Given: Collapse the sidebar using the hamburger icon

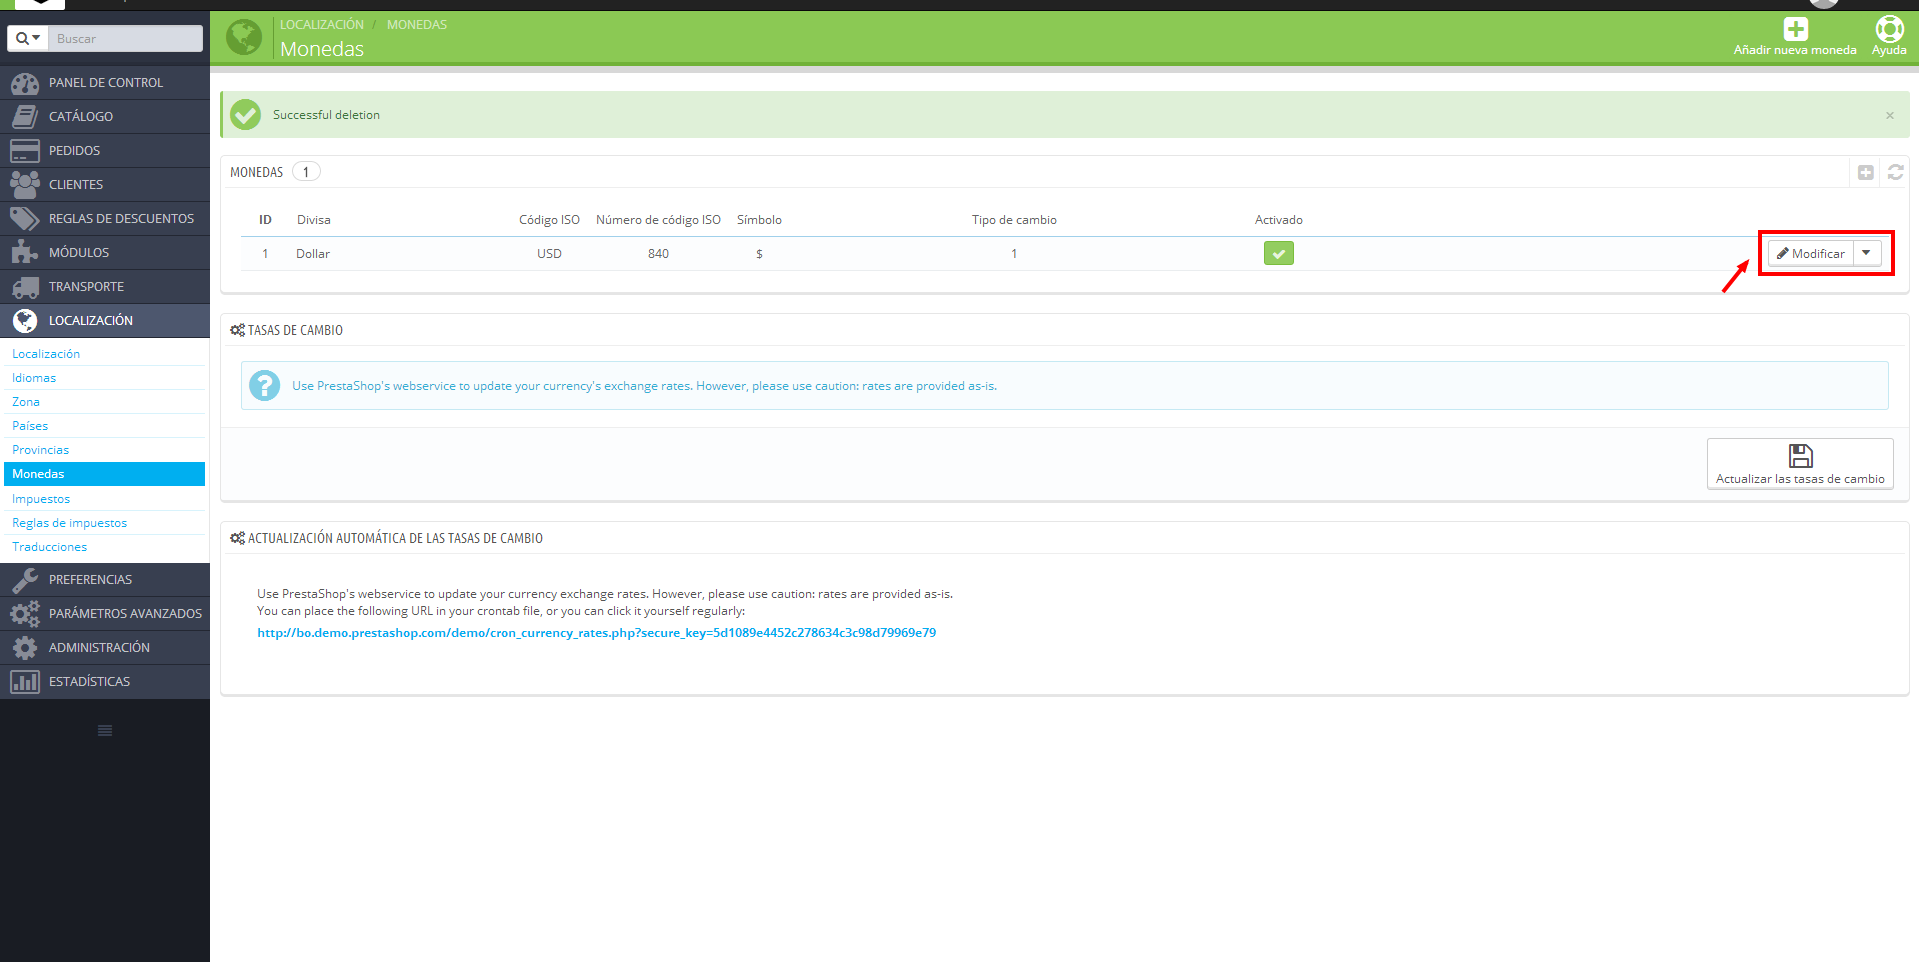Looking at the screenshot, I should click(x=104, y=730).
